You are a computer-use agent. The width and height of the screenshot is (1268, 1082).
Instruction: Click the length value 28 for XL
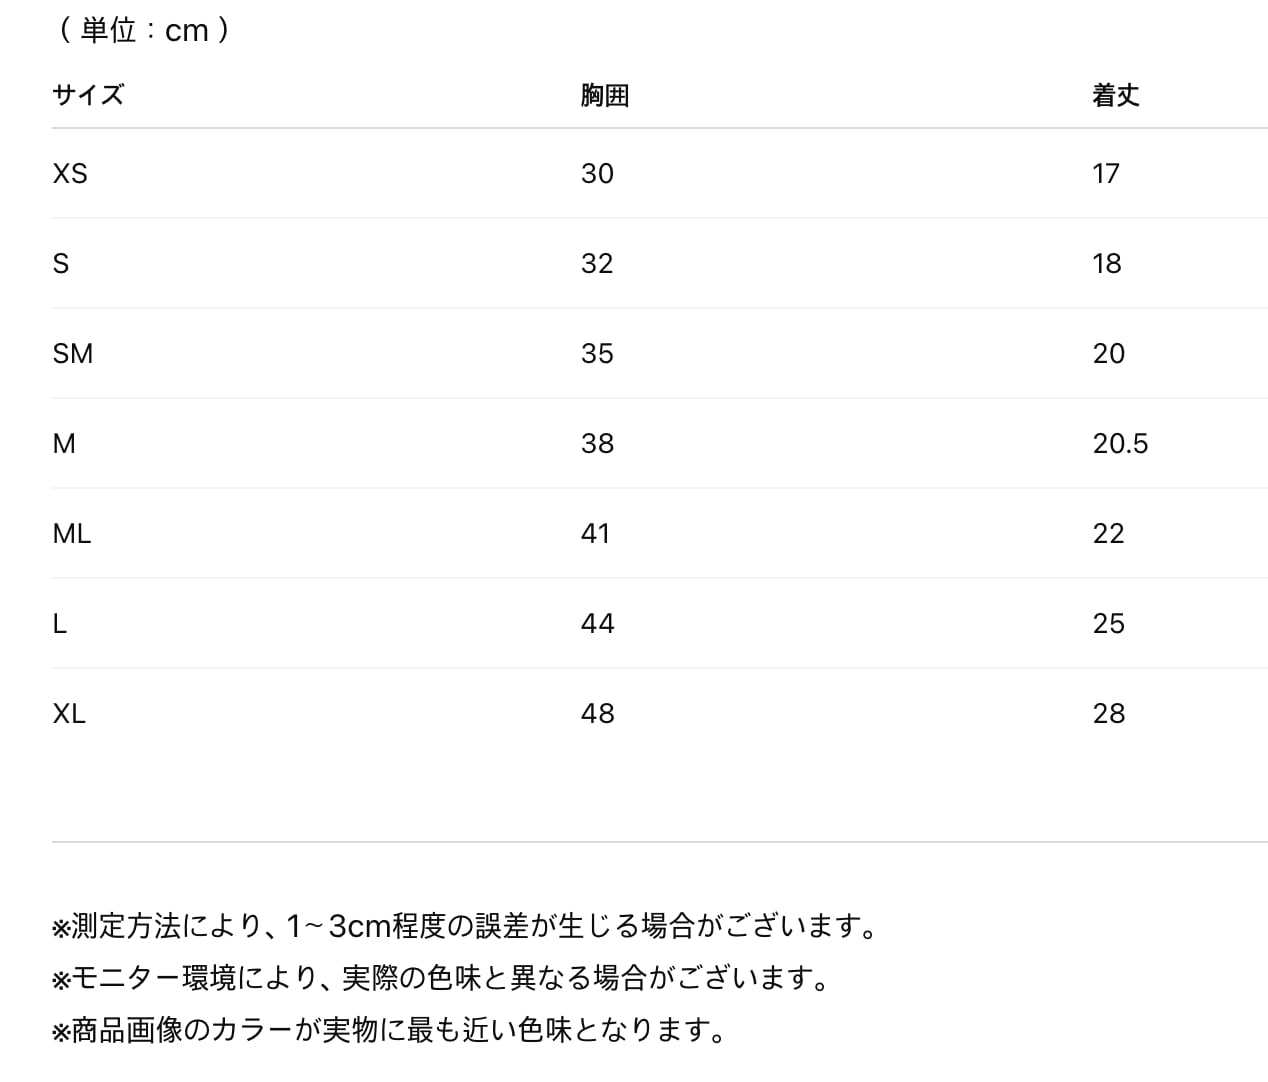click(1108, 714)
